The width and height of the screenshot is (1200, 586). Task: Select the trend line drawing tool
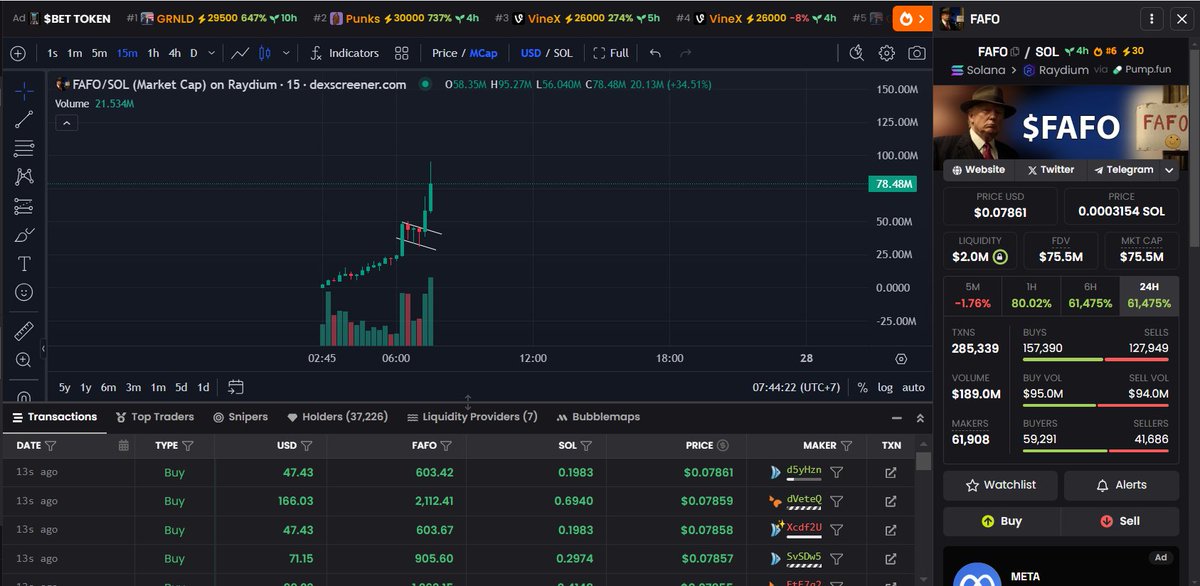click(24, 120)
